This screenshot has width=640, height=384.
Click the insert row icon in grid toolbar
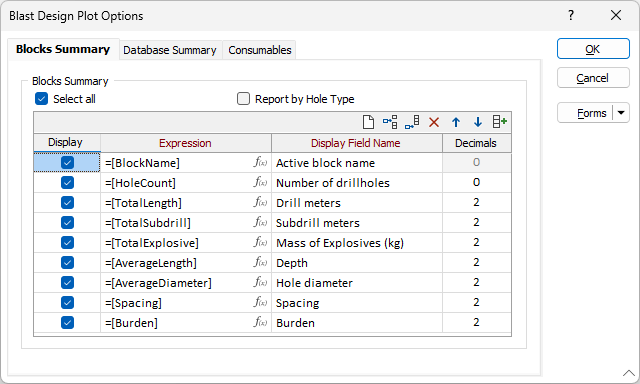(390, 122)
